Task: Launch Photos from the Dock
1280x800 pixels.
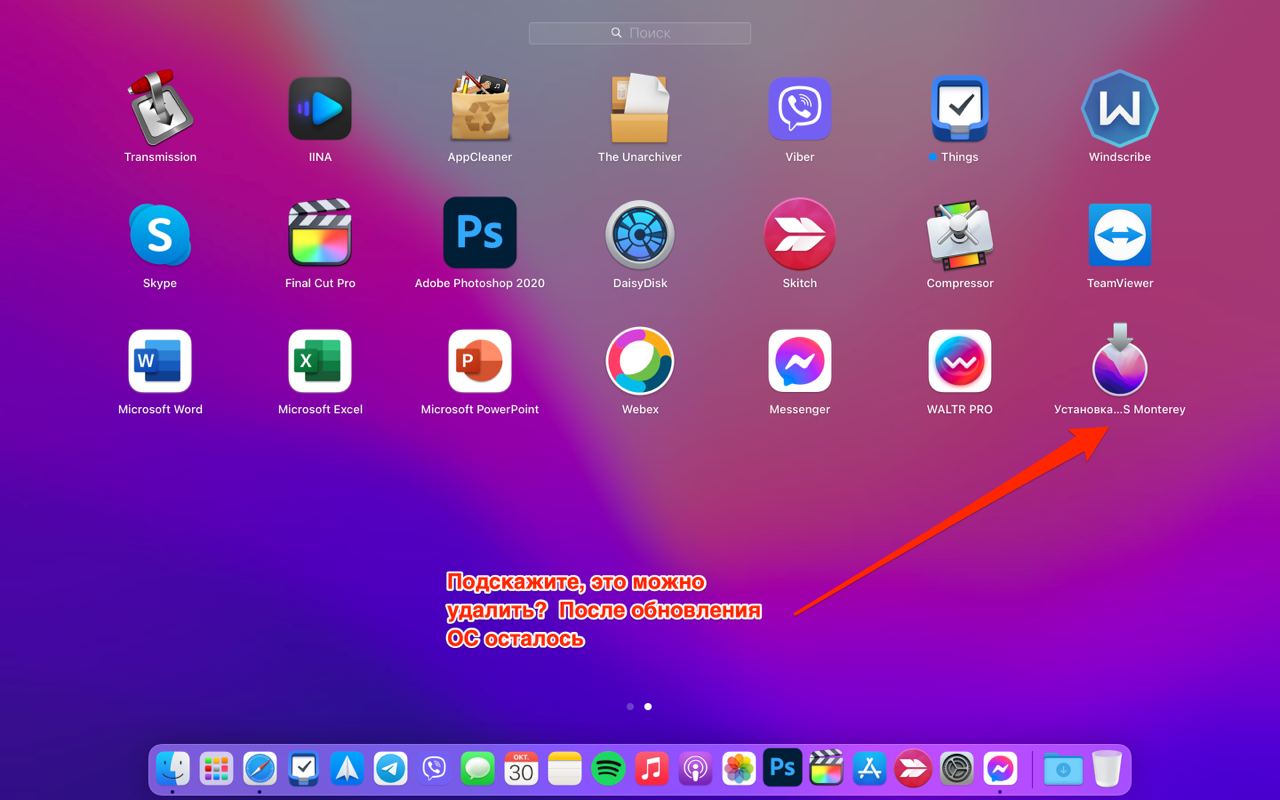Action: click(739, 768)
